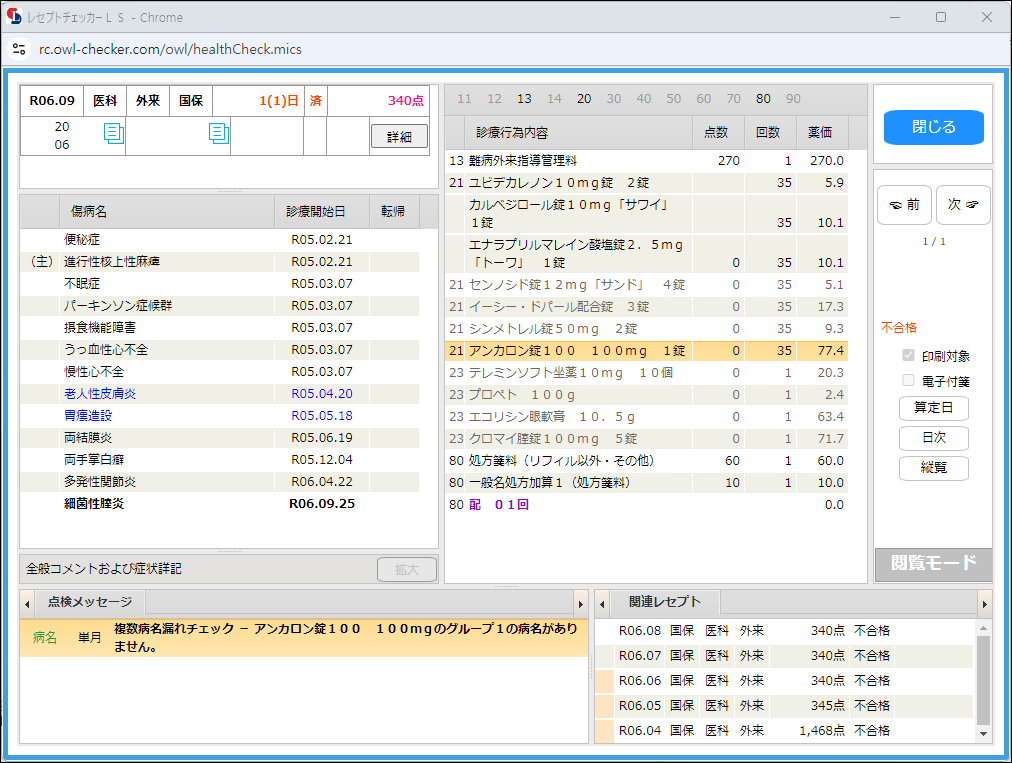1012x763 pixels.
Task: Click the 日次 button
Action: coord(934,438)
